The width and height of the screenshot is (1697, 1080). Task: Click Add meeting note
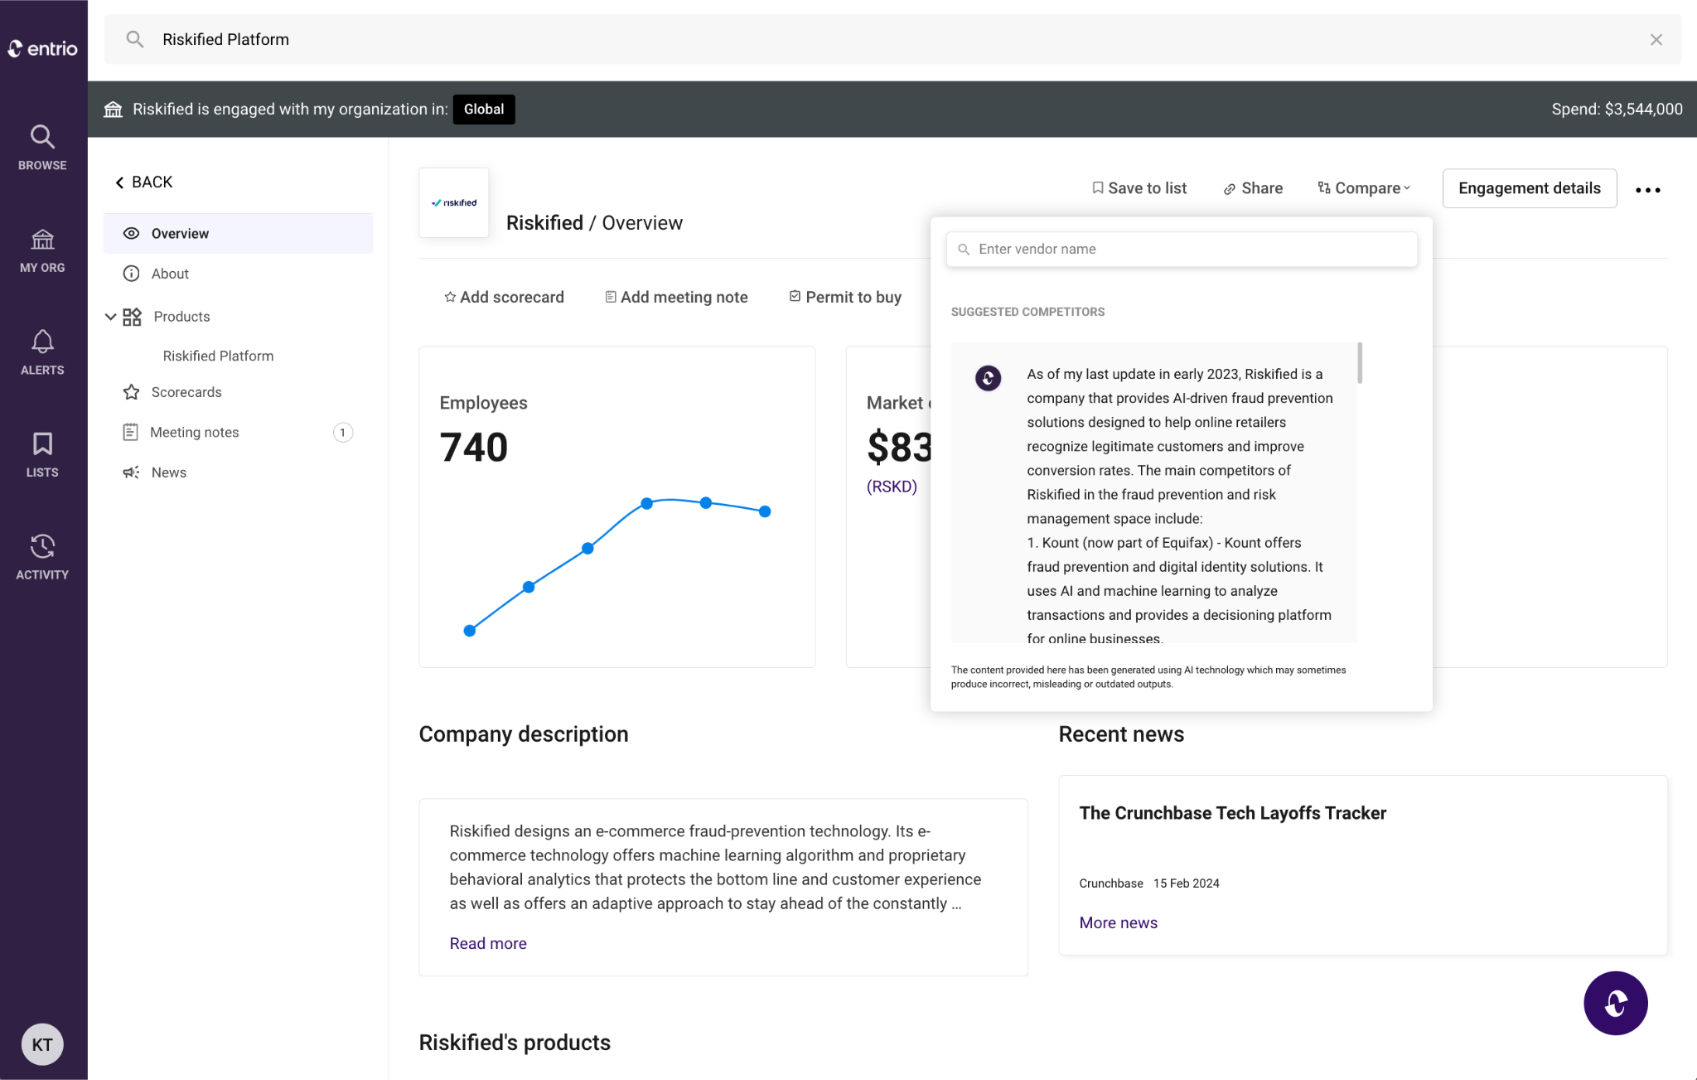coord(676,297)
